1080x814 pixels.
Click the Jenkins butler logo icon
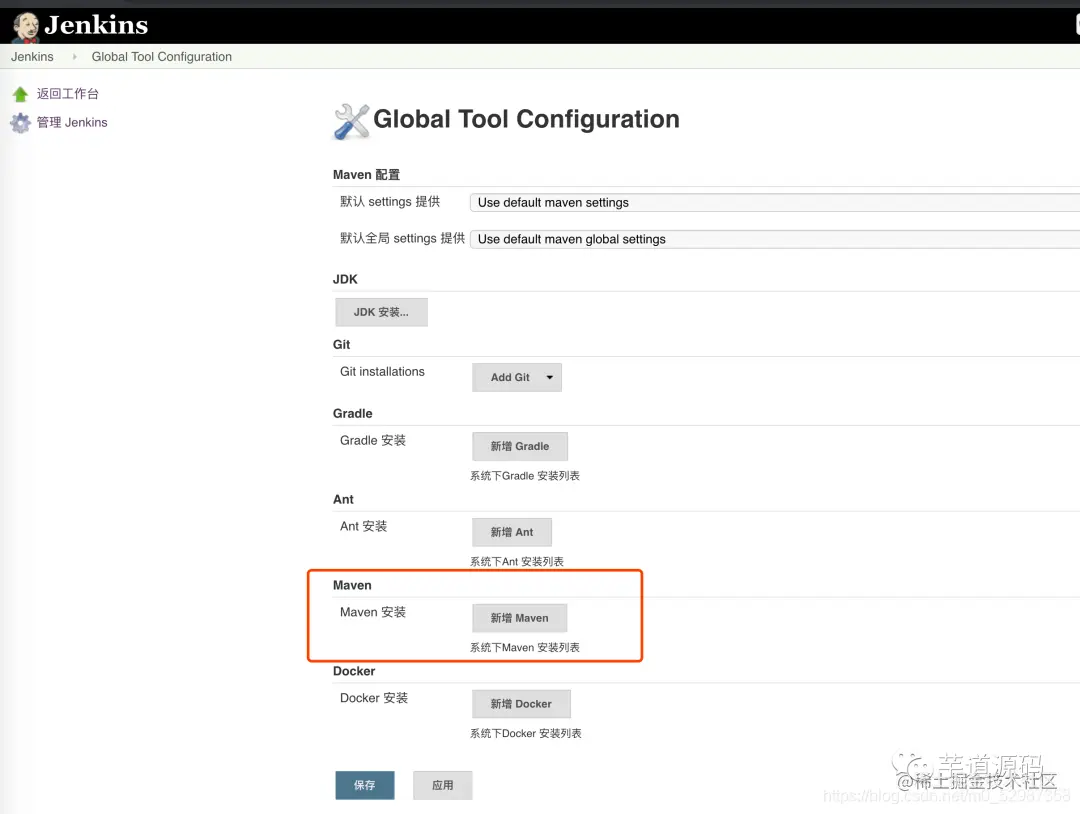(25, 27)
